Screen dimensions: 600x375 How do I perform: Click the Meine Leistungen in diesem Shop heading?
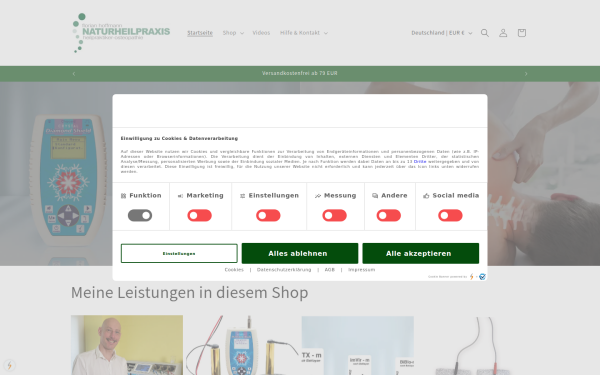point(189,293)
